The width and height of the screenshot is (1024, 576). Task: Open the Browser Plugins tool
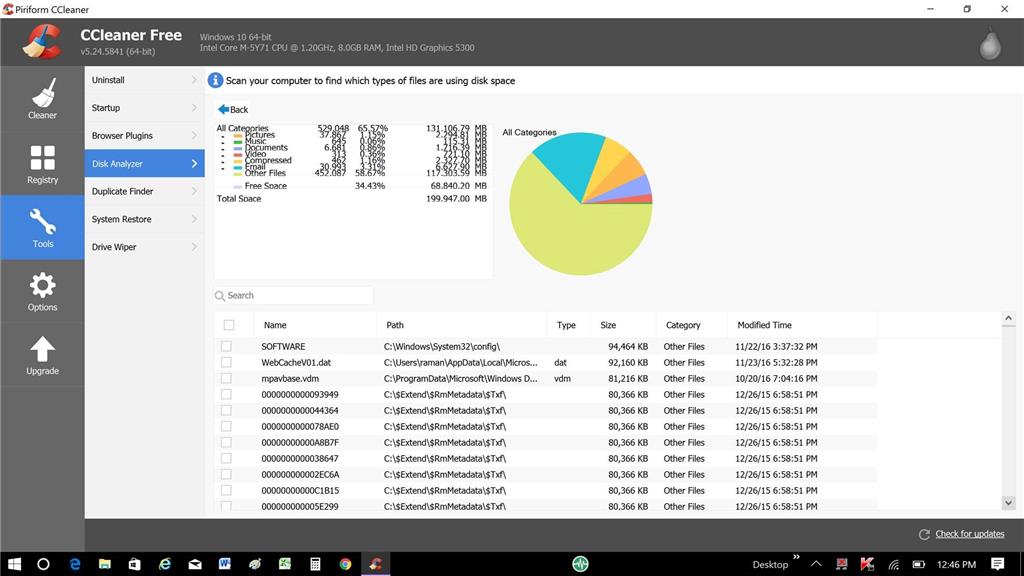point(144,135)
